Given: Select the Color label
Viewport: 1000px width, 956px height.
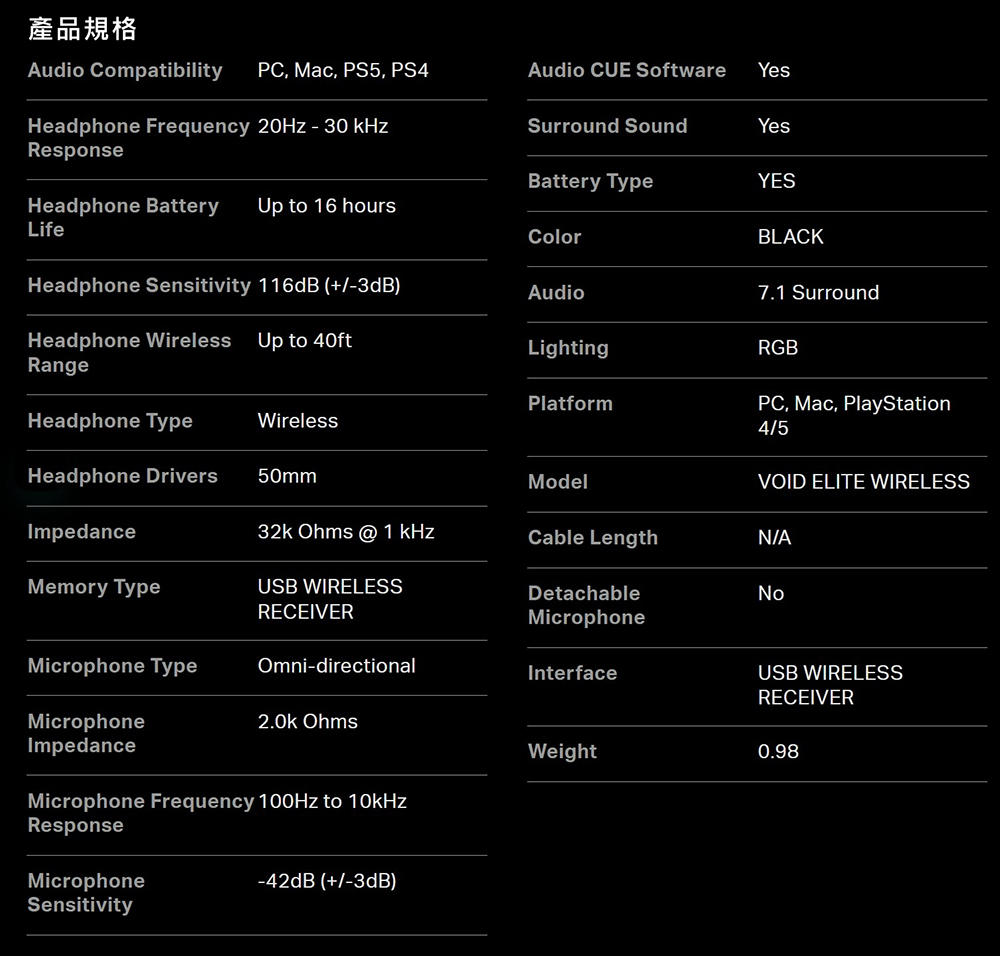Looking at the screenshot, I should point(554,237).
